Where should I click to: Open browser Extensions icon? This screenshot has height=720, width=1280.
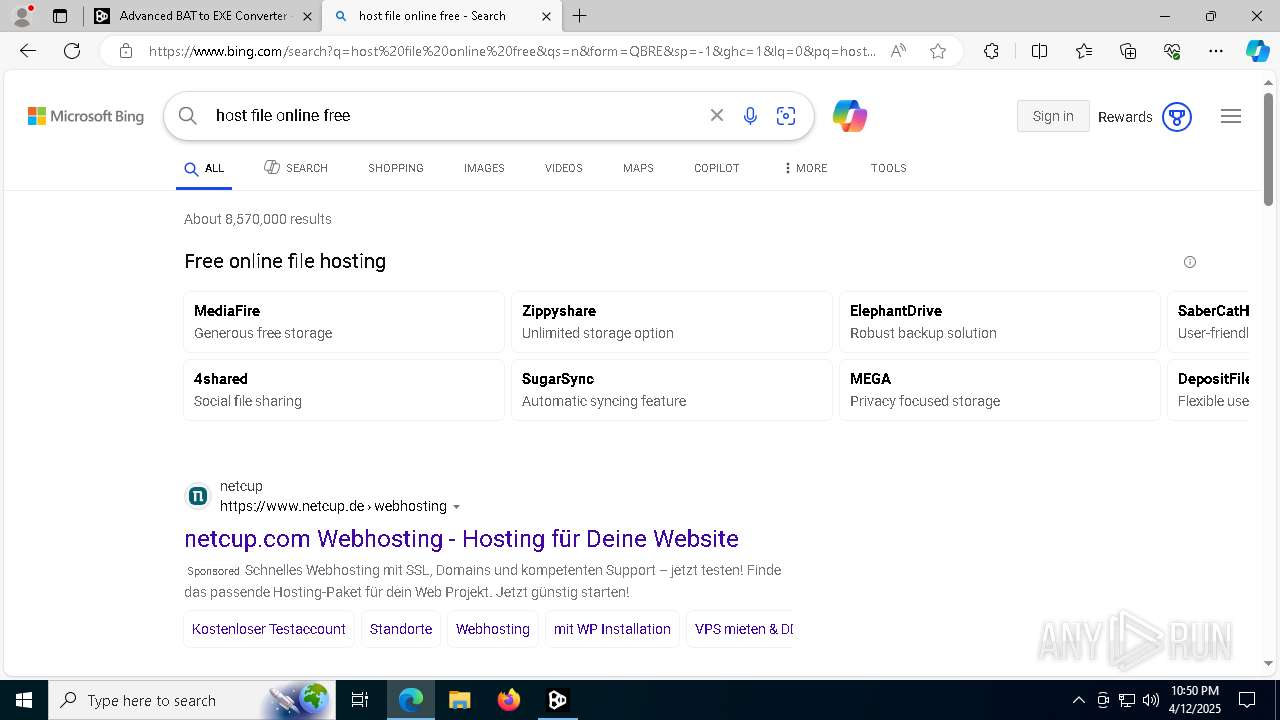tap(991, 51)
